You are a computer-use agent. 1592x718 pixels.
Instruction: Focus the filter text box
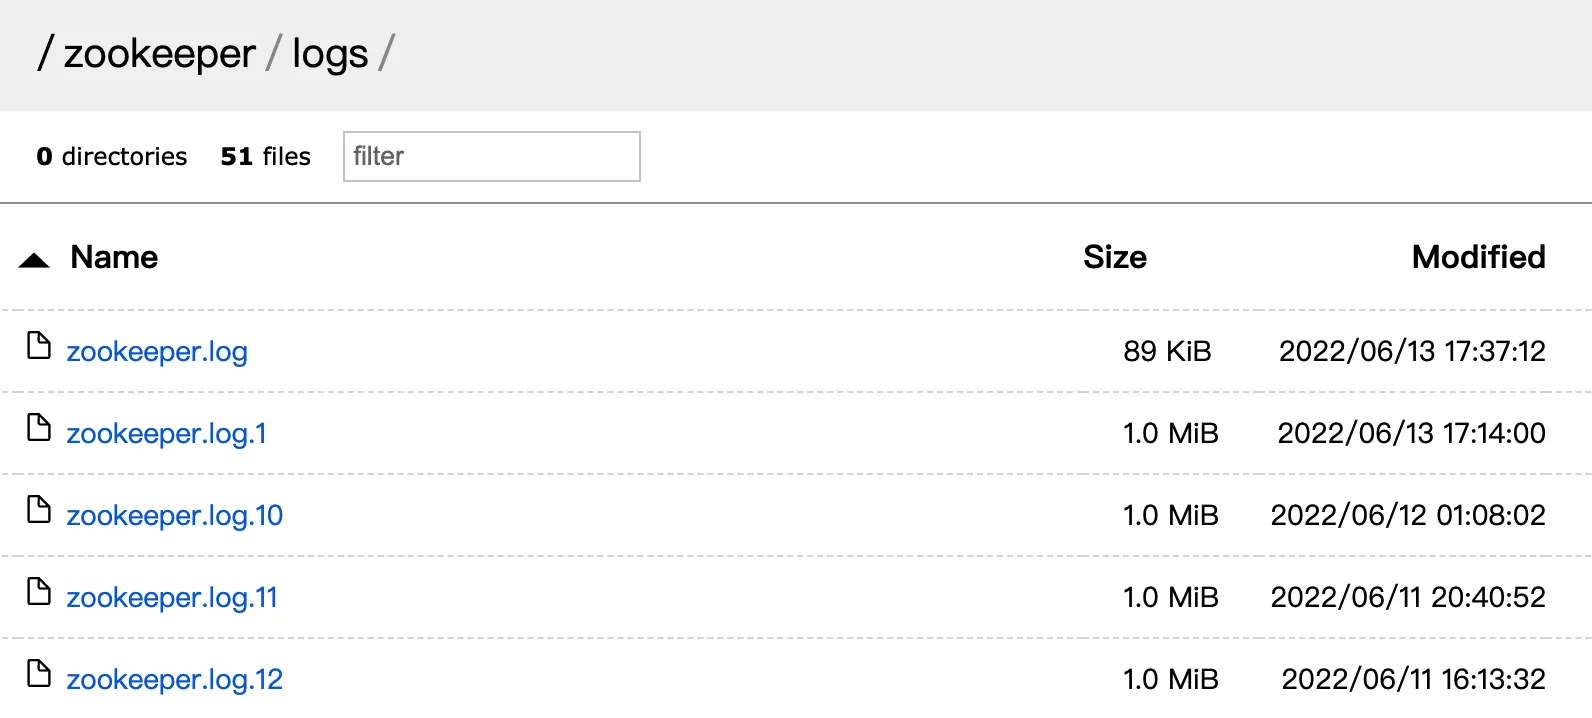(x=491, y=157)
